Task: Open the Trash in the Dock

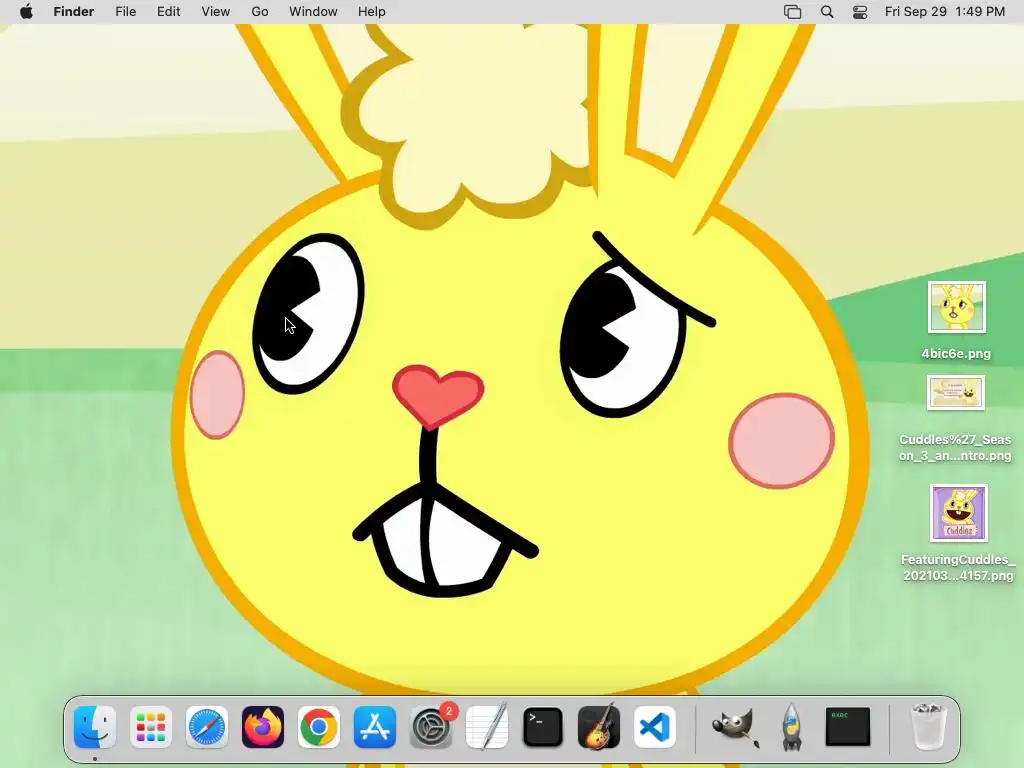Action: 928,727
